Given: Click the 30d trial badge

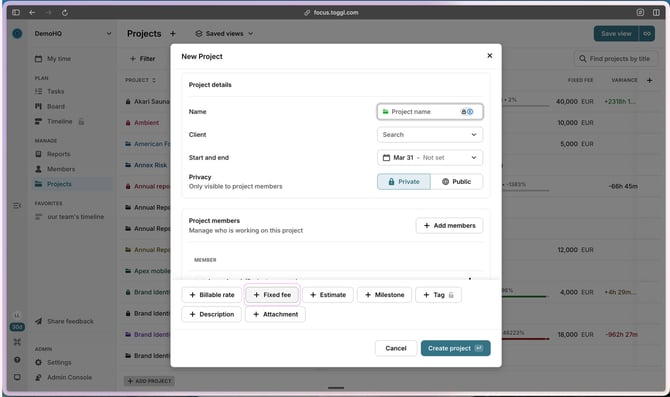Looking at the screenshot, I should coord(17,327).
